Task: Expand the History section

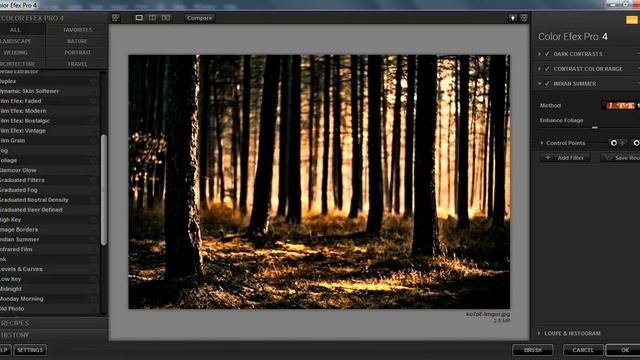Action: tap(53, 335)
